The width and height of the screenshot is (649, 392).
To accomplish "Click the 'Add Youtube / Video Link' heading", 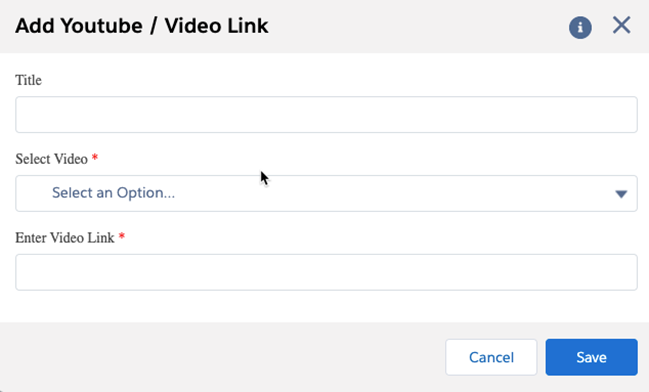I will point(142,26).
